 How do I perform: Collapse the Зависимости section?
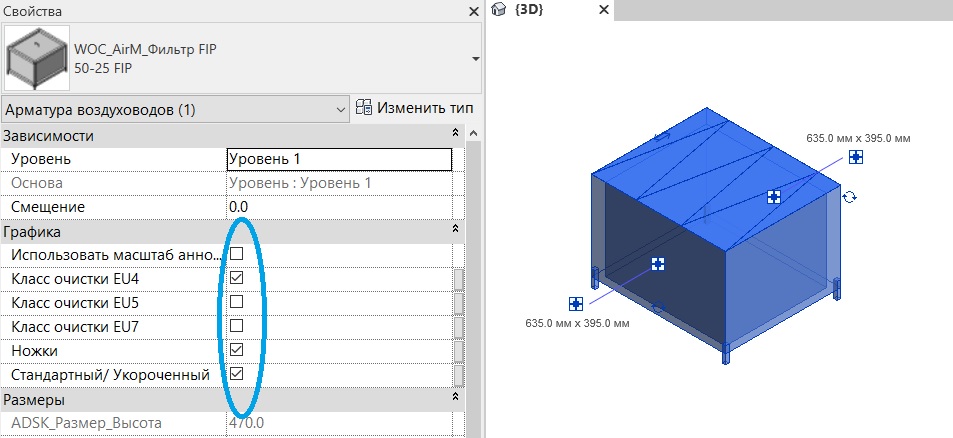pyautogui.click(x=457, y=135)
